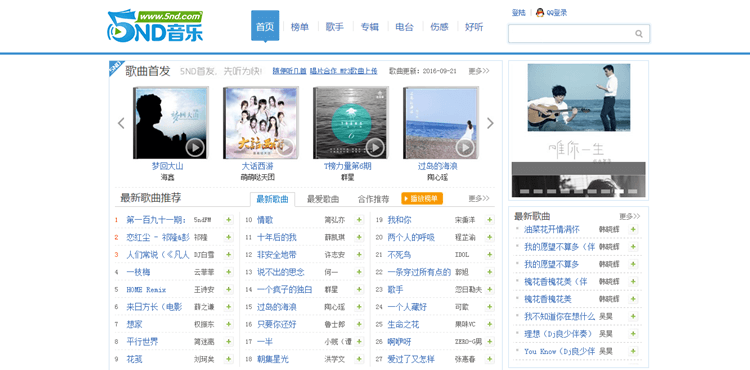The image size is (750, 370).
Task: Click the QQ登录 link
Action: point(557,13)
